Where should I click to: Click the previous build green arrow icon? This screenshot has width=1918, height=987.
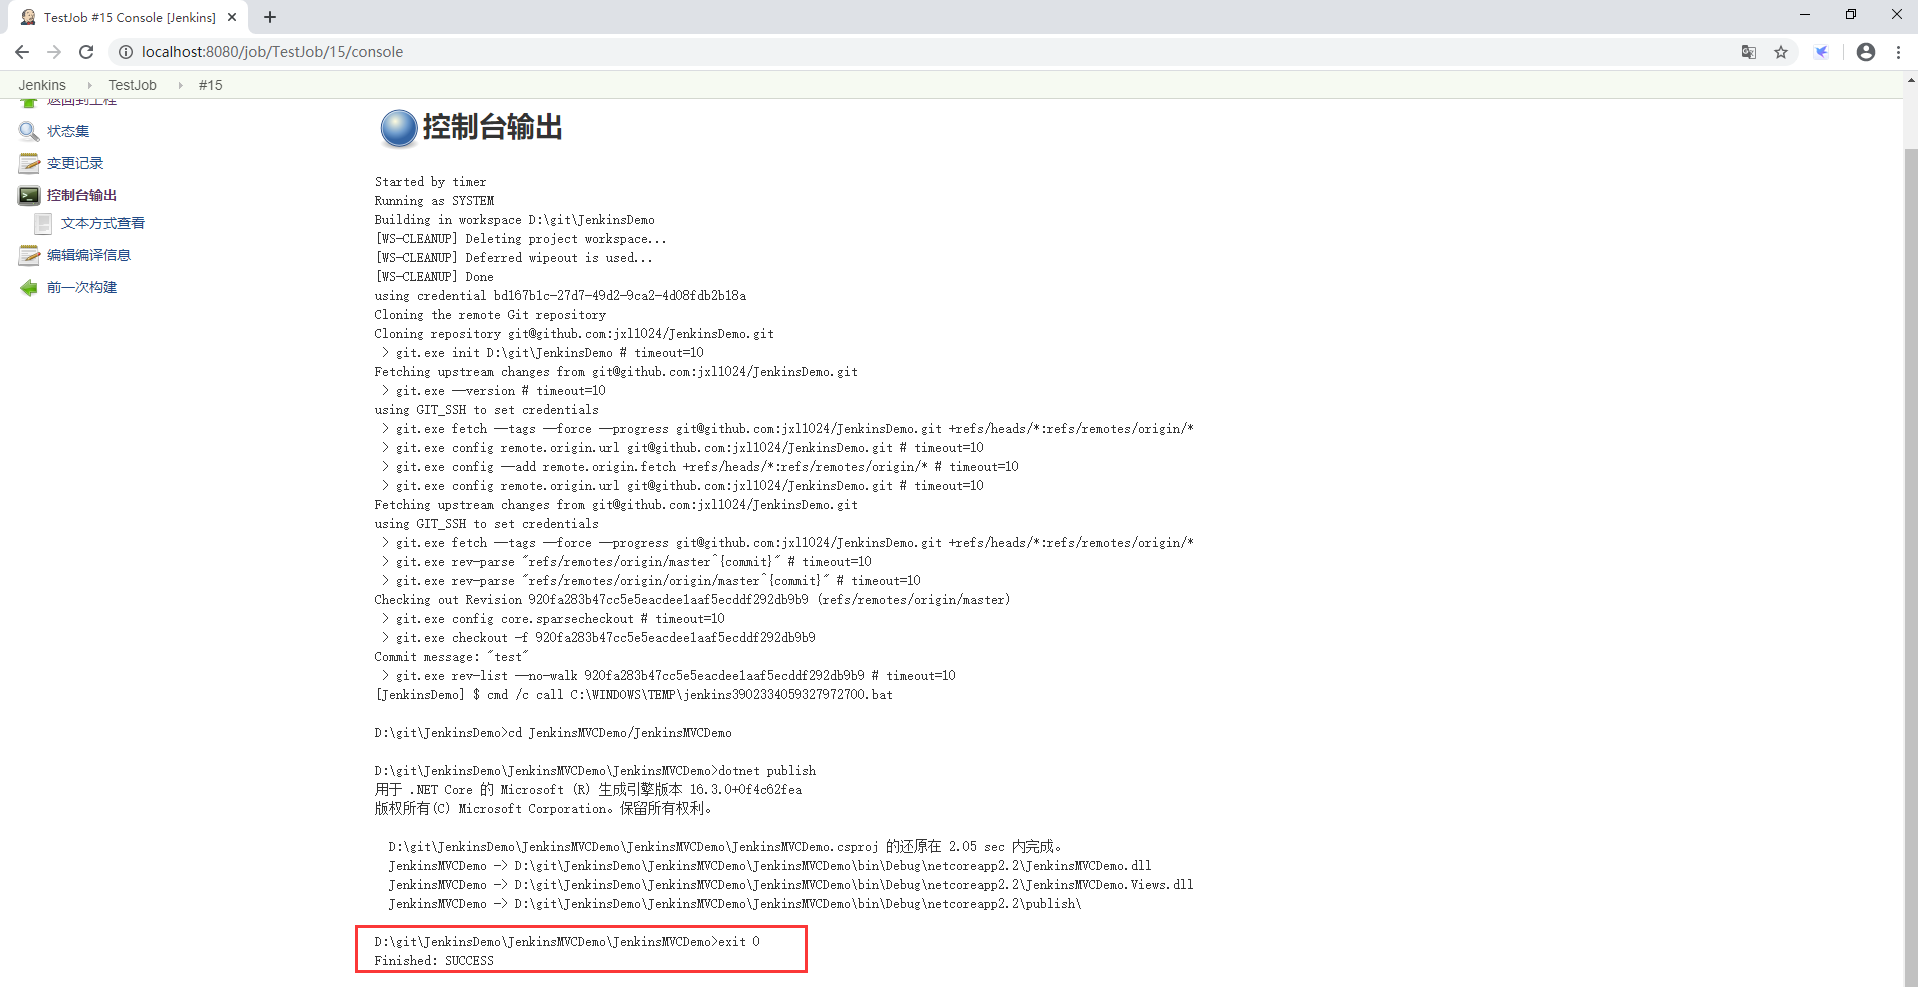tap(29, 287)
